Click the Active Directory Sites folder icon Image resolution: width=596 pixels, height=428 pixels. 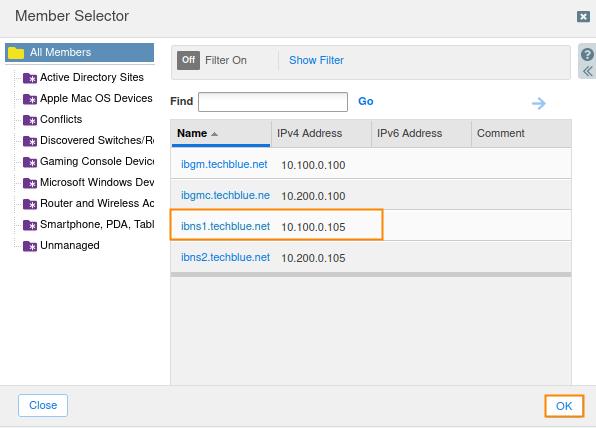(30, 78)
